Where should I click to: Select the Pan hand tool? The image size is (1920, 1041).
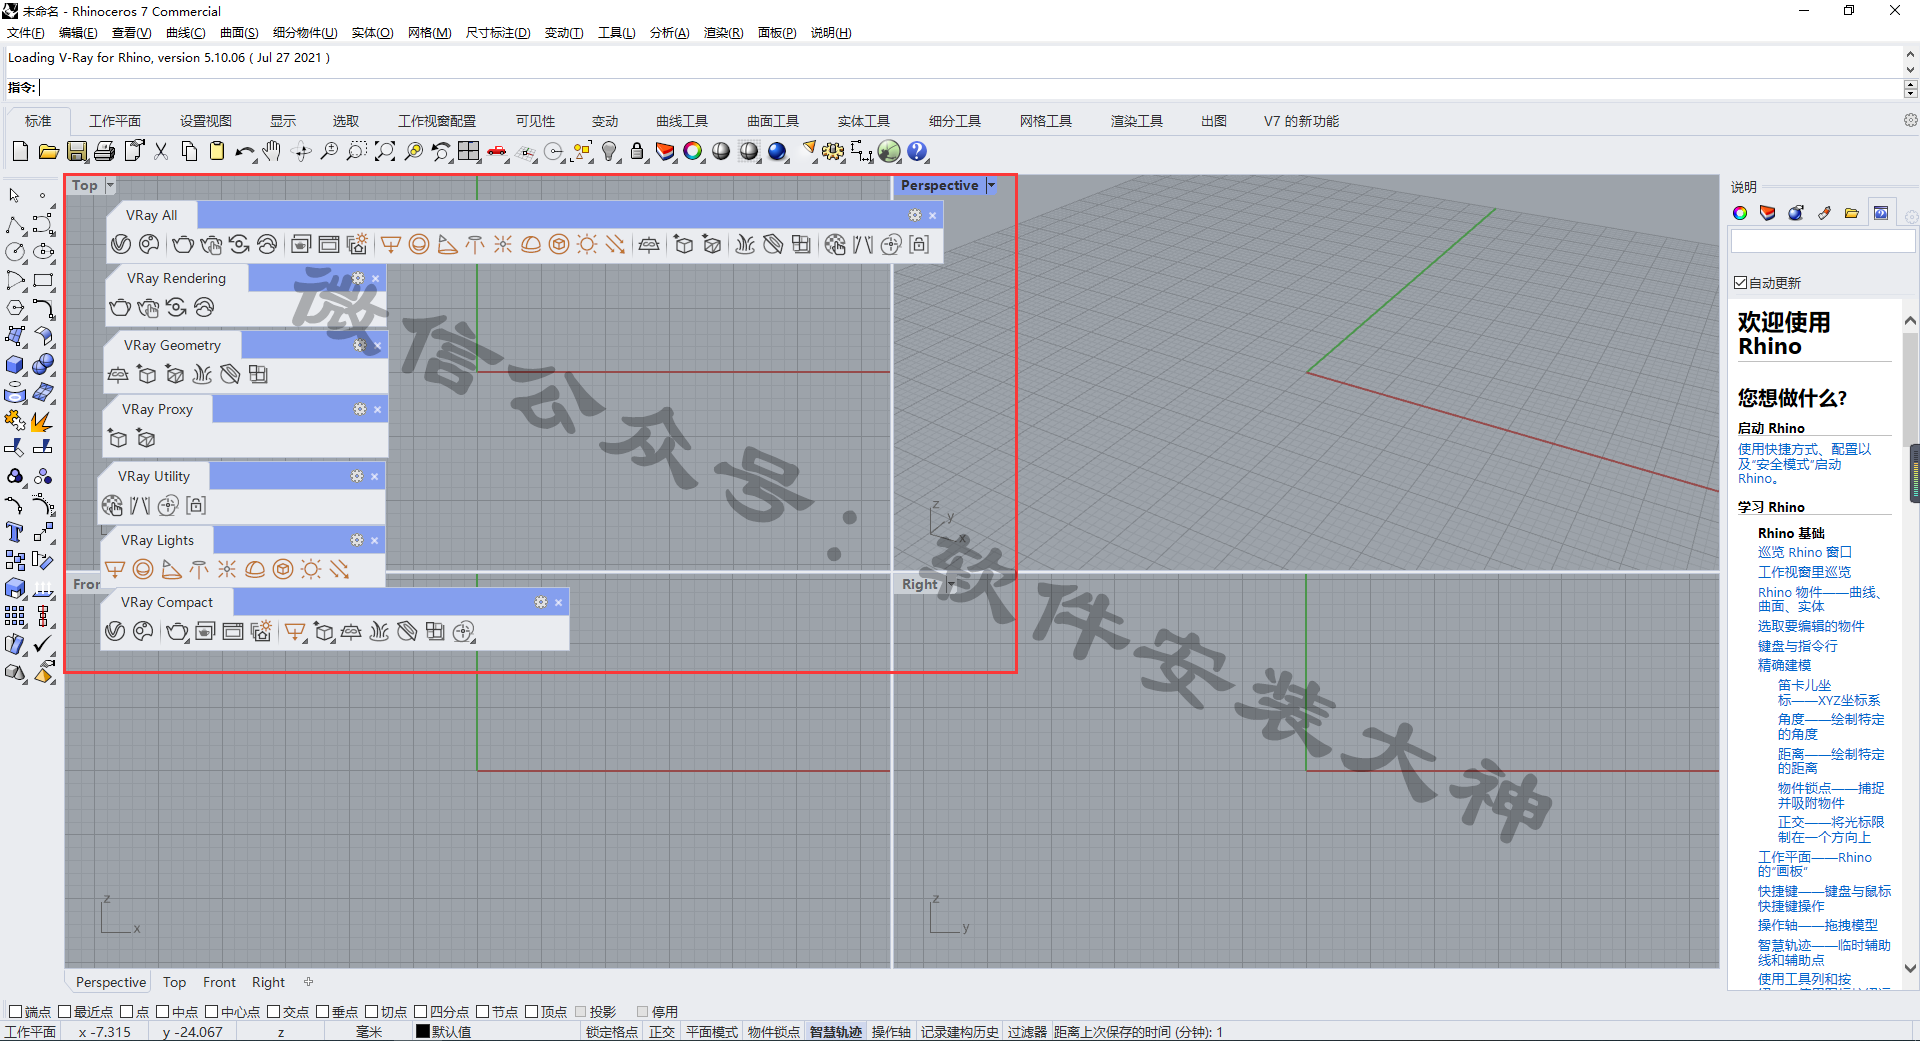272,152
